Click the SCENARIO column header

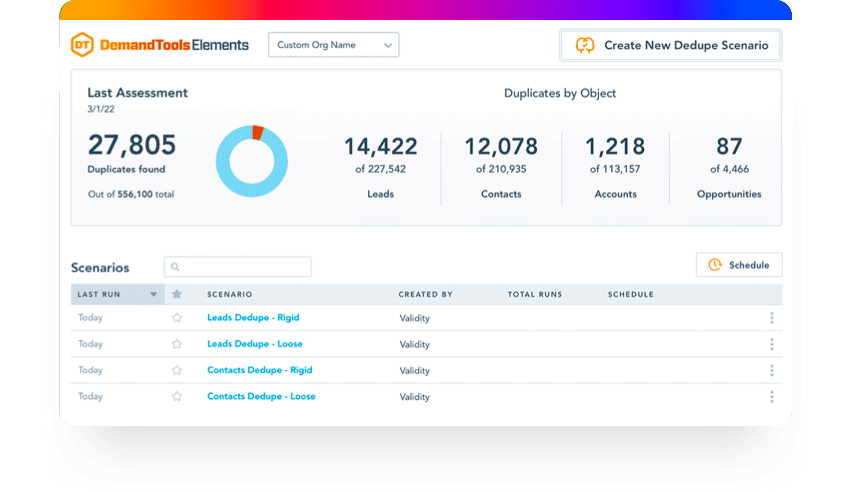pos(229,294)
